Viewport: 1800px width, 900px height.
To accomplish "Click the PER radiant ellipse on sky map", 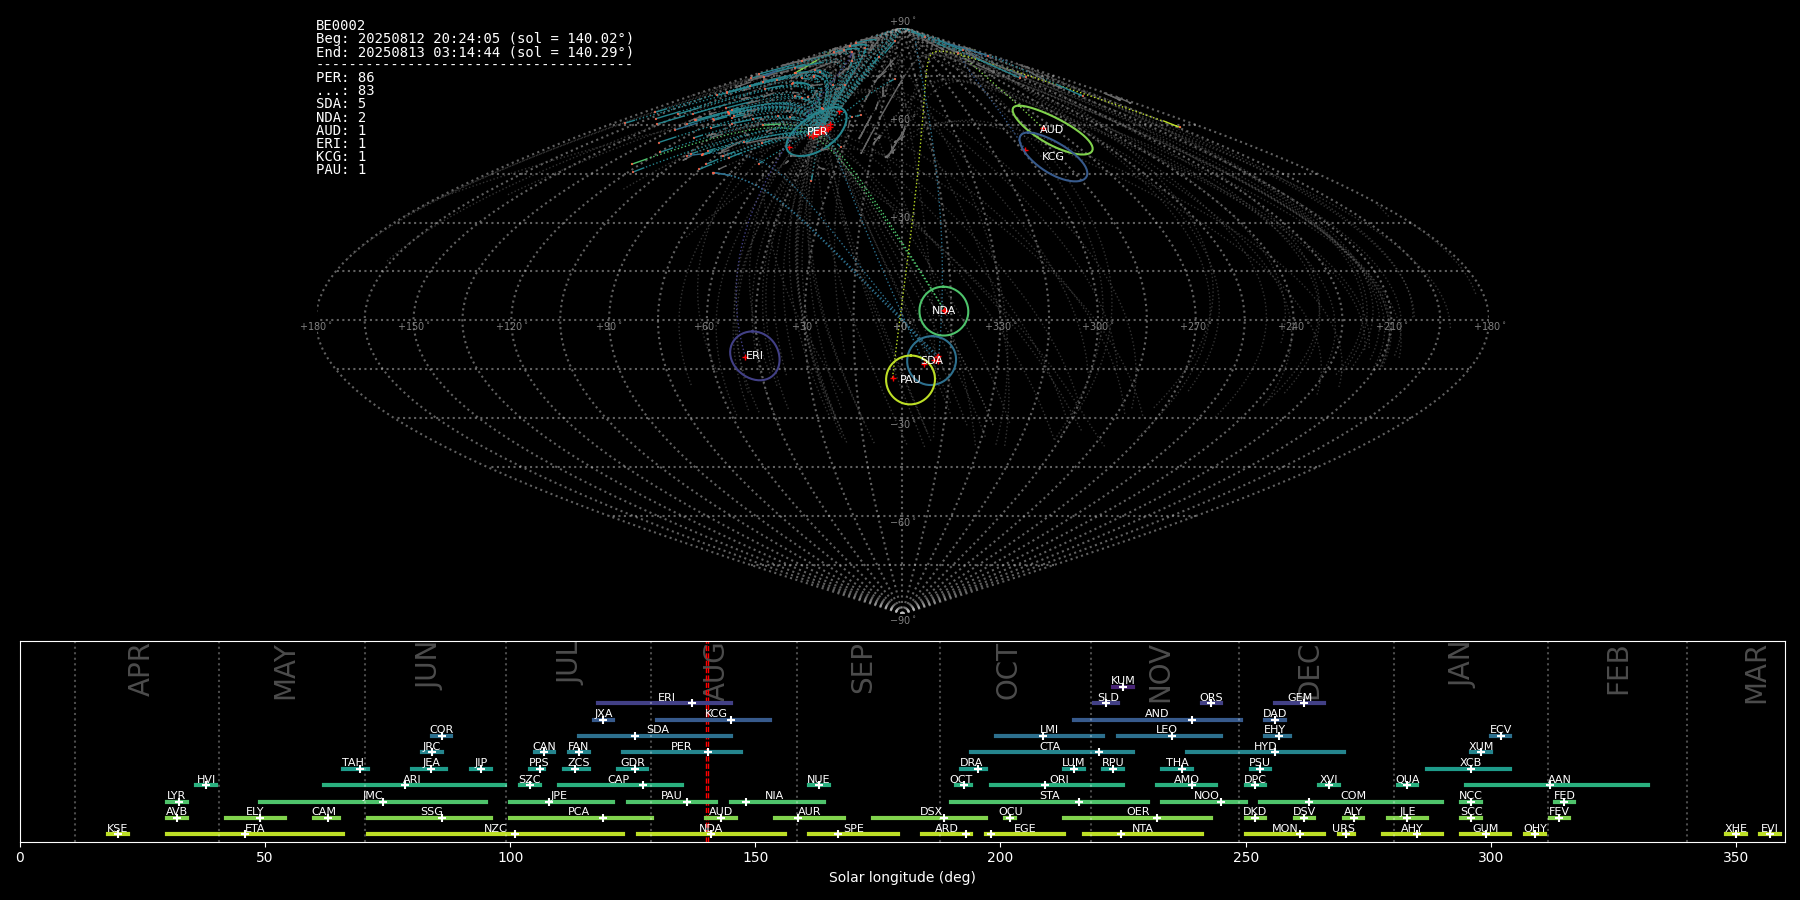I will (818, 130).
